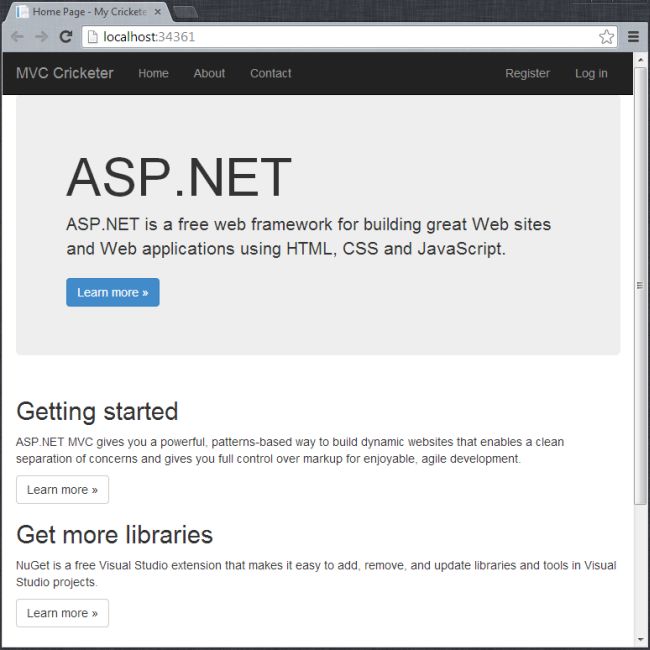This screenshot has height=650, width=650.
Task: Click the Register link
Action: [x=527, y=73]
